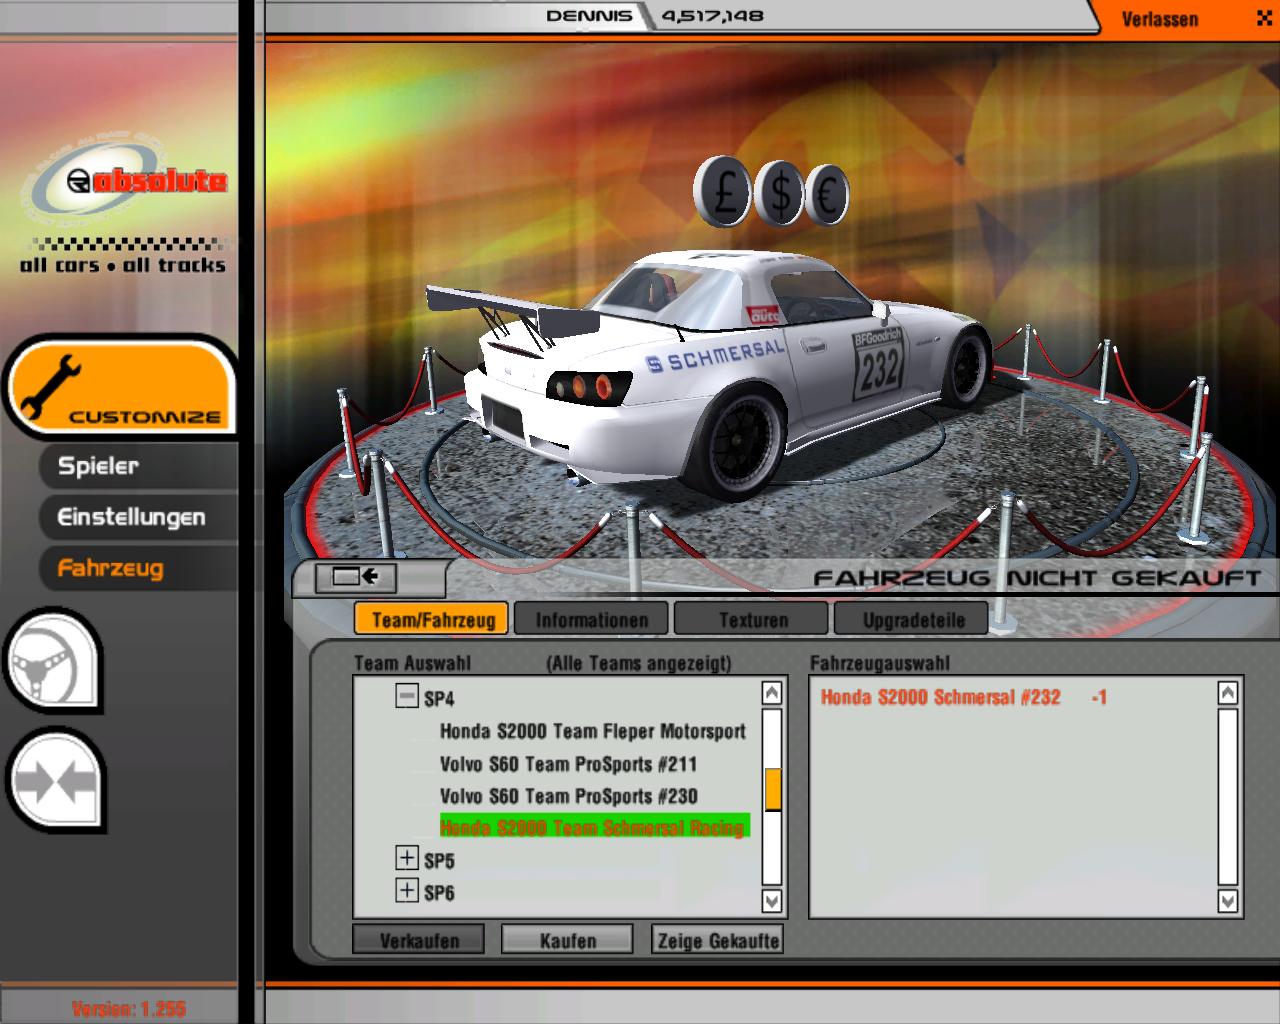Click the DENNIS player name
Image resolution: width=1280 pixels, height=1024 pixels.
589,15
